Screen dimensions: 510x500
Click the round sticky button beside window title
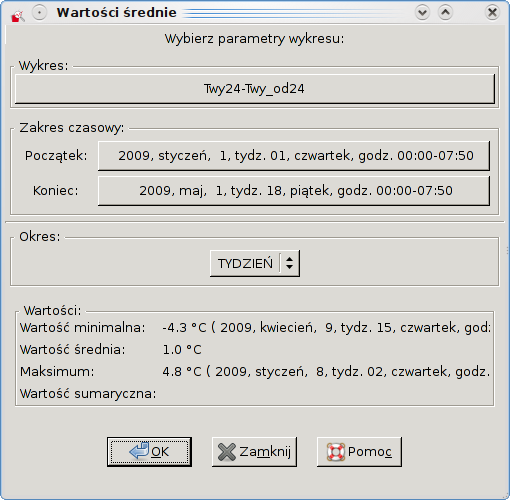[x=39, y=13]
